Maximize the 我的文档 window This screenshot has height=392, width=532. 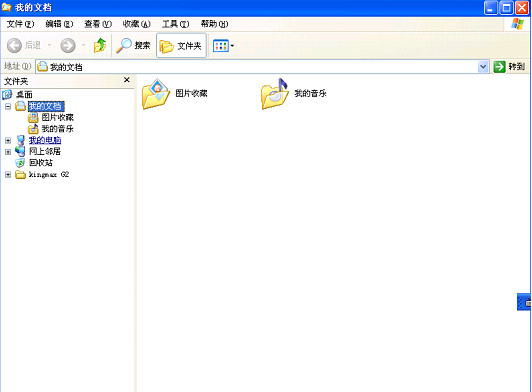coord(506,8)
